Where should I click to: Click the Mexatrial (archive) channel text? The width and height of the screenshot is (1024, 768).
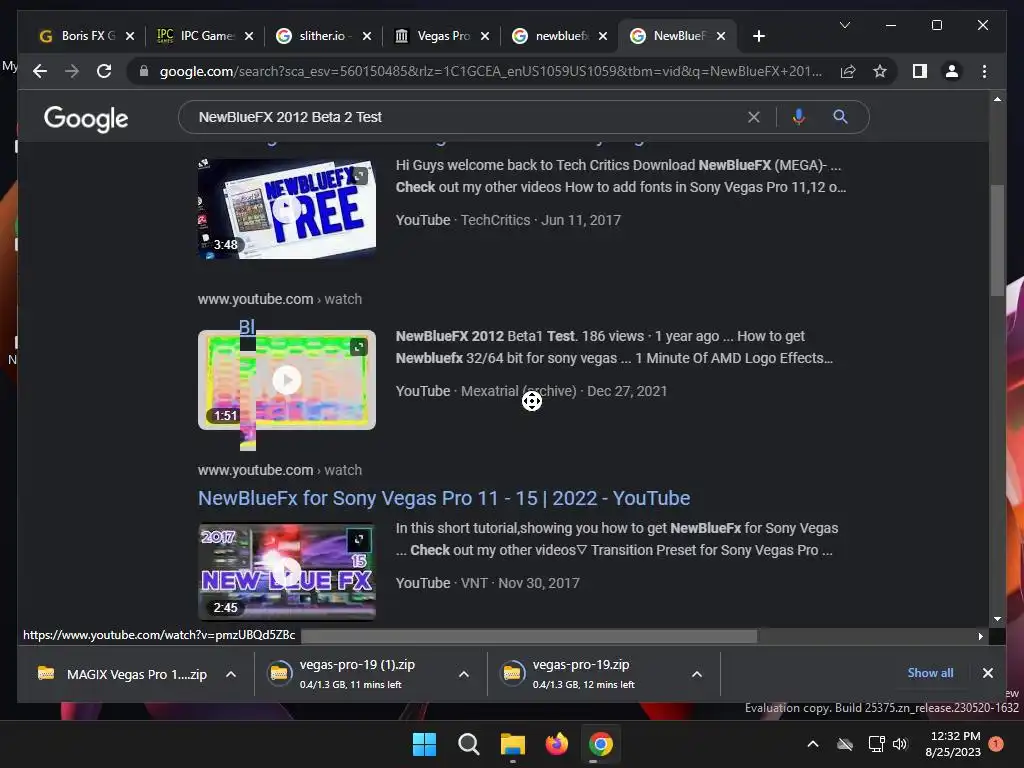(x=519, y=391)
